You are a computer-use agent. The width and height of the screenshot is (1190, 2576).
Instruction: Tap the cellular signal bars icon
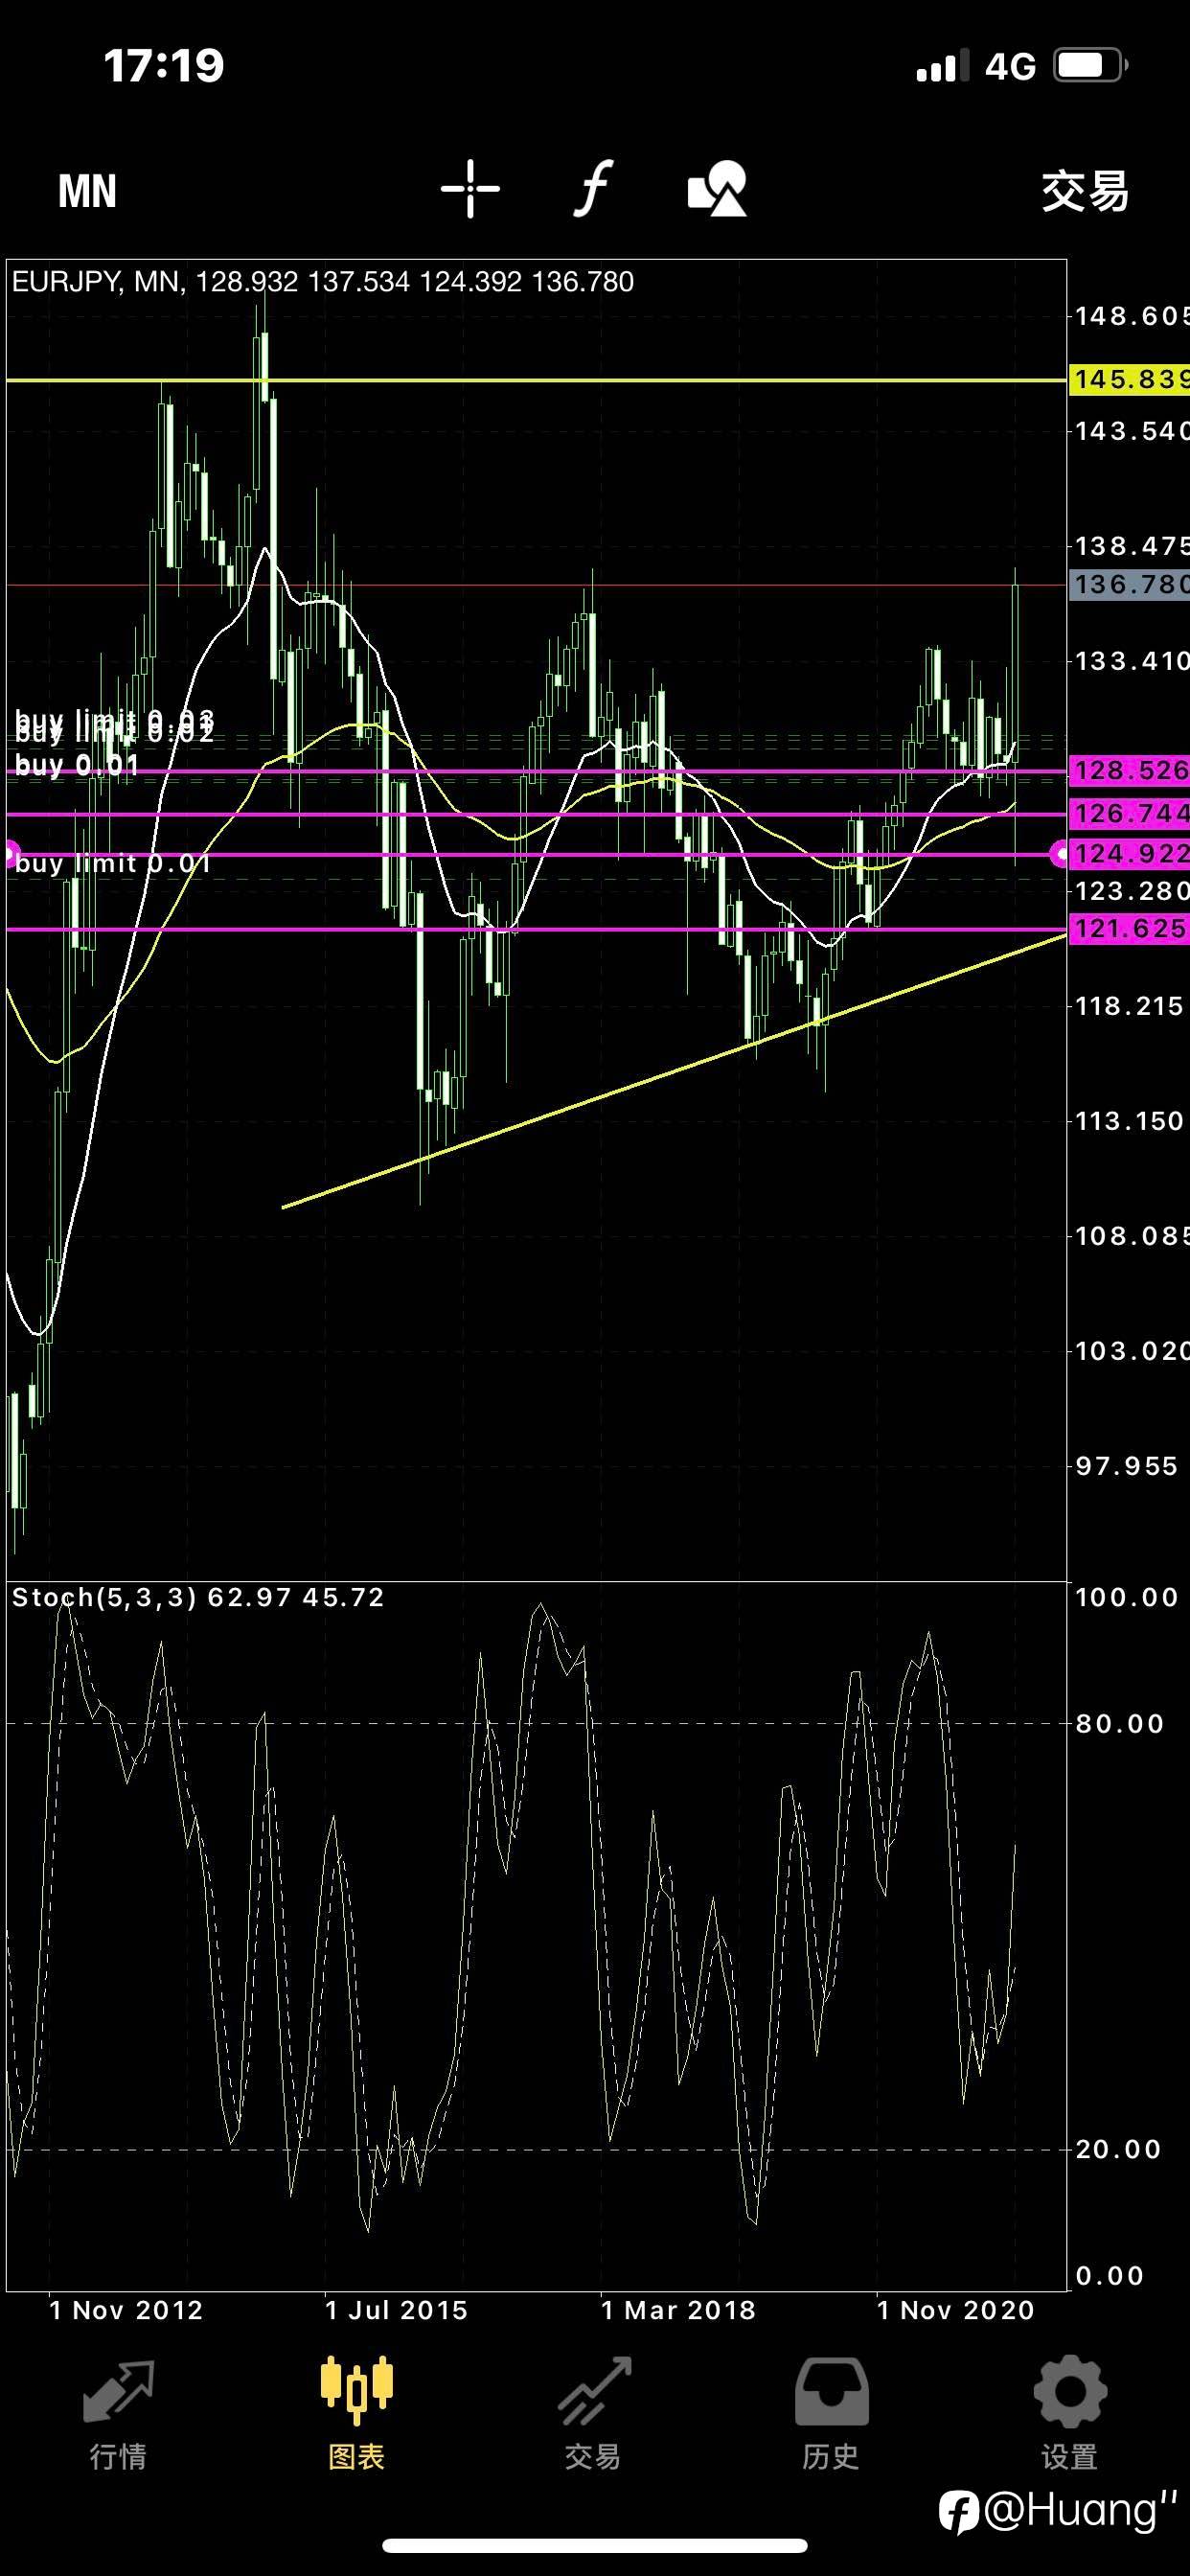(942, 66)
